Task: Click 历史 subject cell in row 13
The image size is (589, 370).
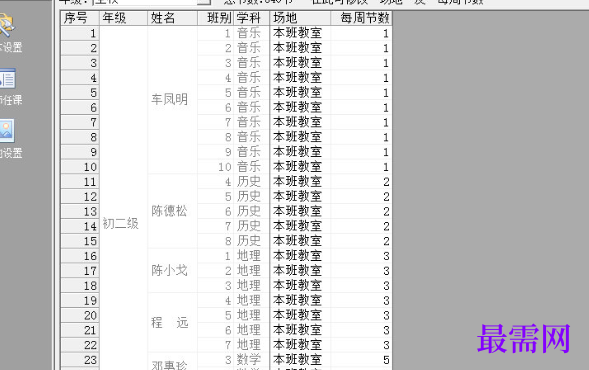Action: pos(252,211)
